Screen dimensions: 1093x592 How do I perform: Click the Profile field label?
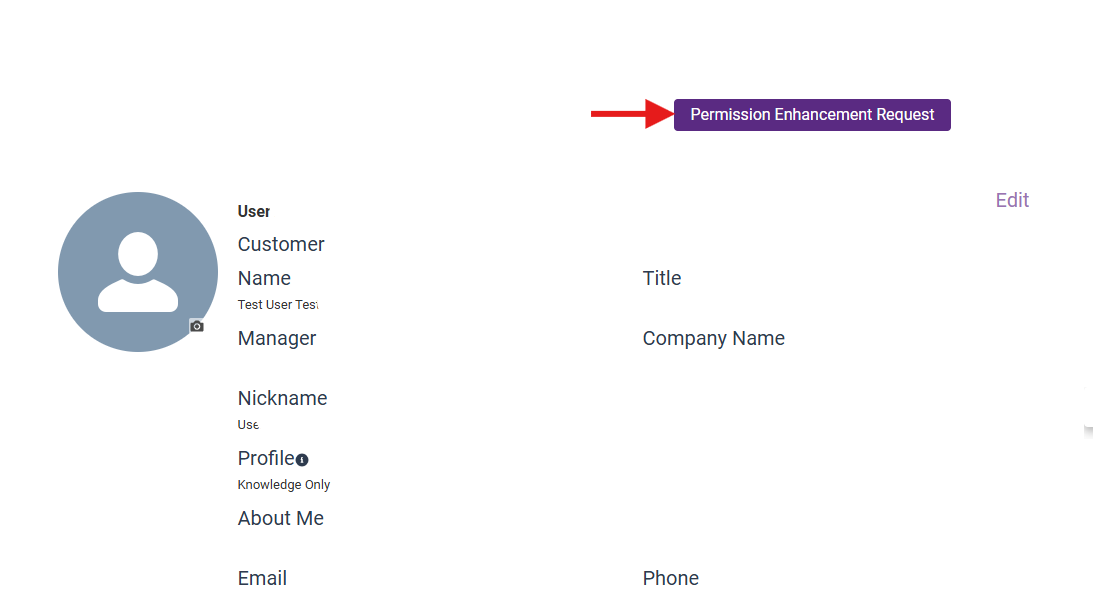tap(265, 458)
